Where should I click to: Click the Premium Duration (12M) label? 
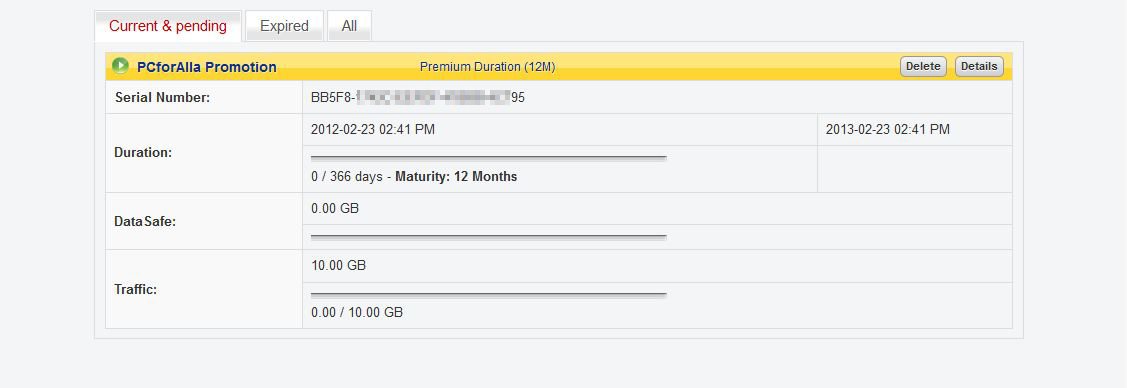(x=487, y=67)
